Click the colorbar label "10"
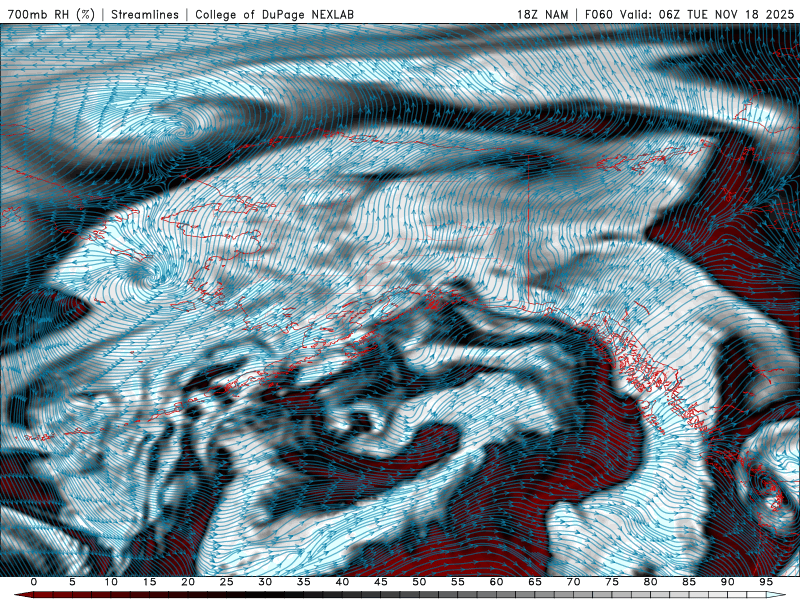 (111, 582)
